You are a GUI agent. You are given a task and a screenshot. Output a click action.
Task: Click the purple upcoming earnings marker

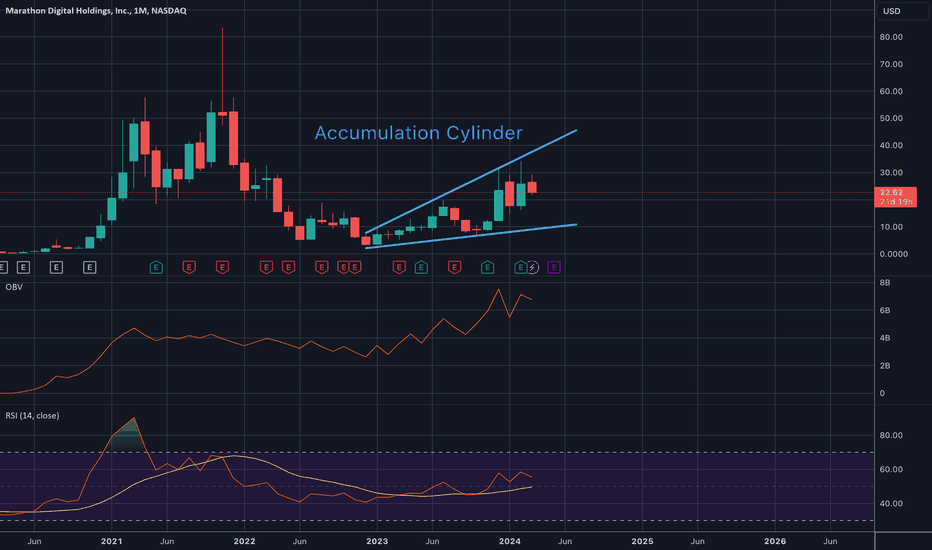[554, 268]
